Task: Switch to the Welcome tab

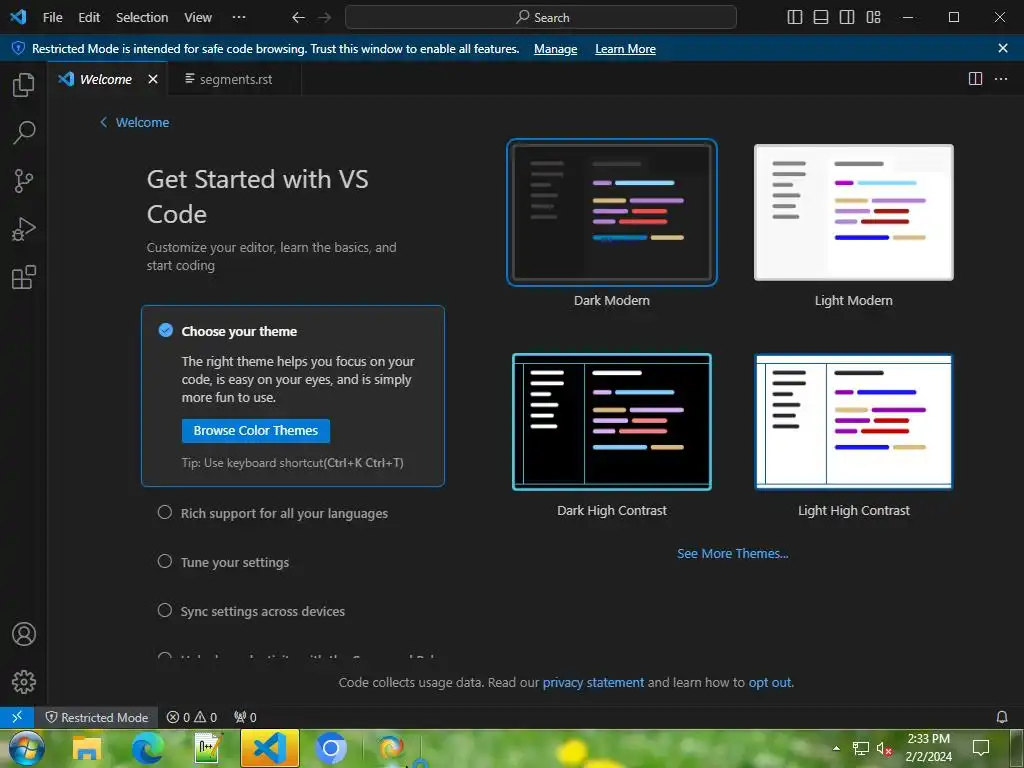Action: click(106, 79)
